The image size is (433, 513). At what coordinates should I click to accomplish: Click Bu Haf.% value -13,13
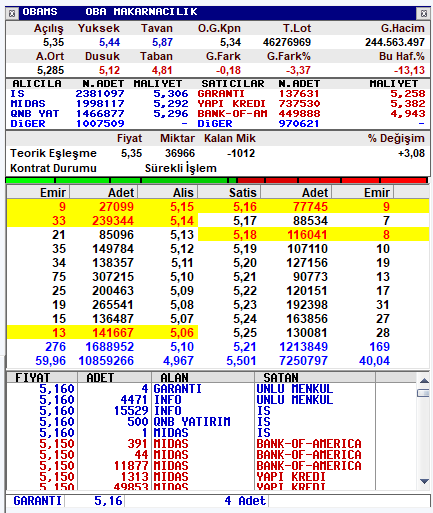click(409, 70)
